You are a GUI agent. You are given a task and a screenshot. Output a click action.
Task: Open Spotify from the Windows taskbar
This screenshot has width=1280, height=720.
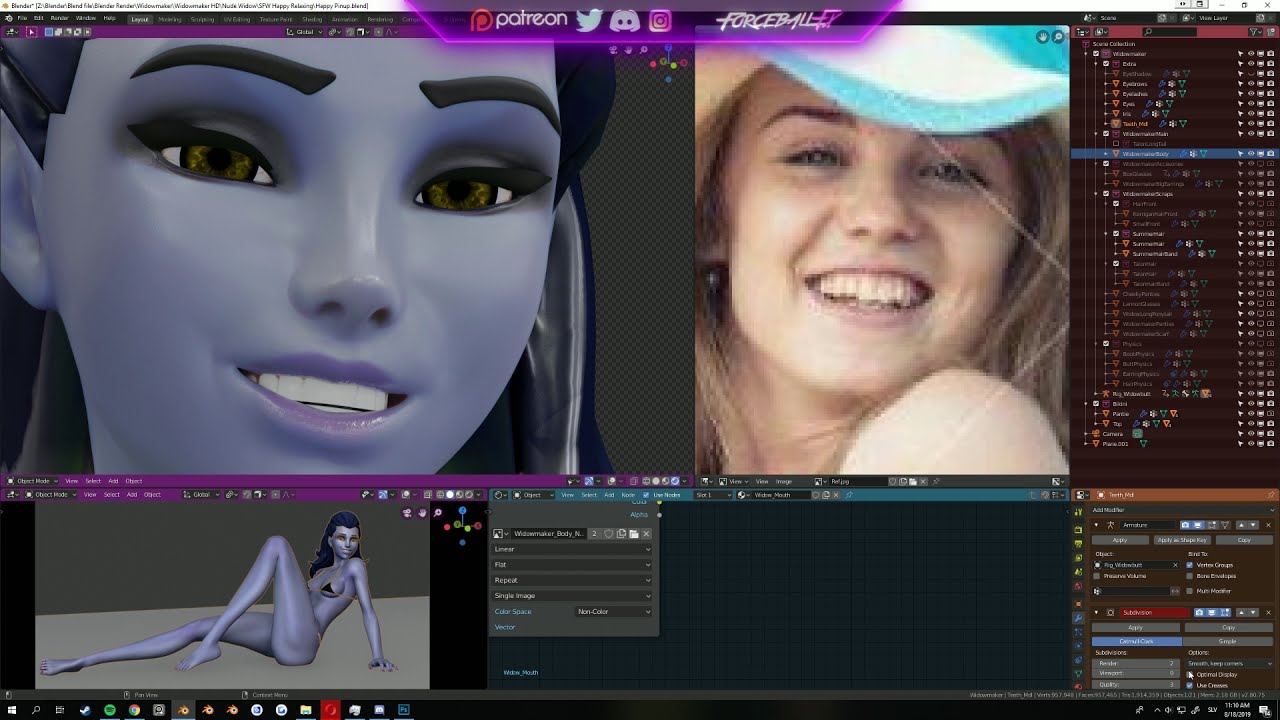109,709
